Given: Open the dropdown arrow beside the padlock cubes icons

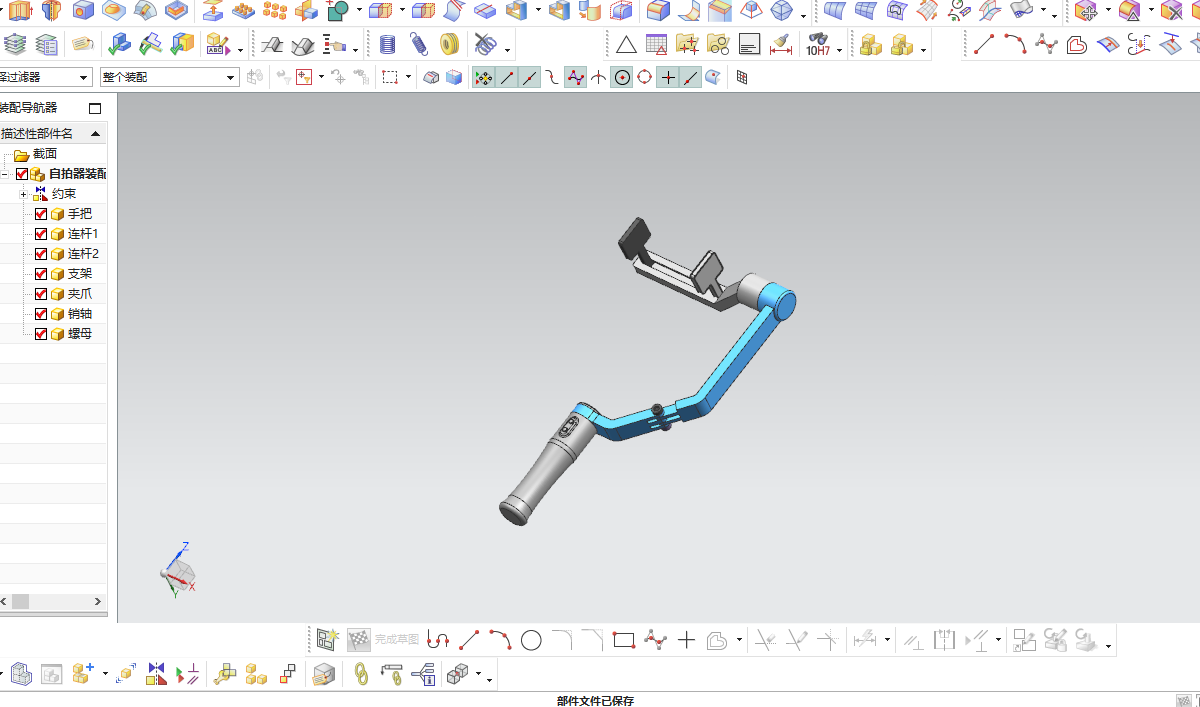Looking at the screenshot, I should 923,49.
